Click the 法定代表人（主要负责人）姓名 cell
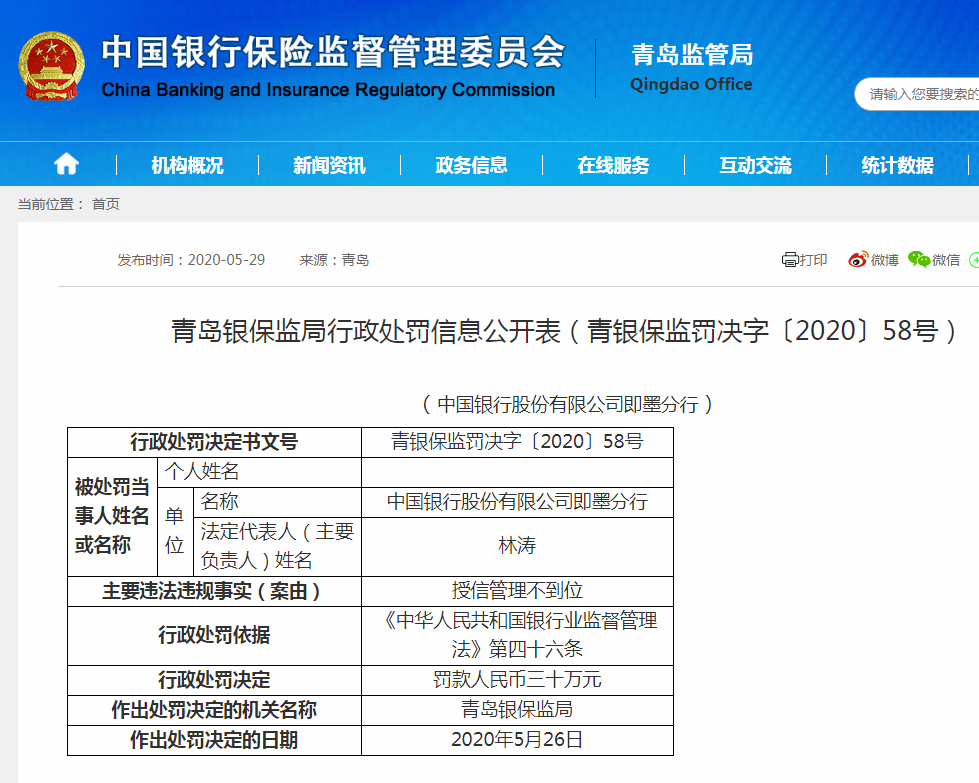The height and width of the screenshot is (783, 979). click(x=277, y=546)
